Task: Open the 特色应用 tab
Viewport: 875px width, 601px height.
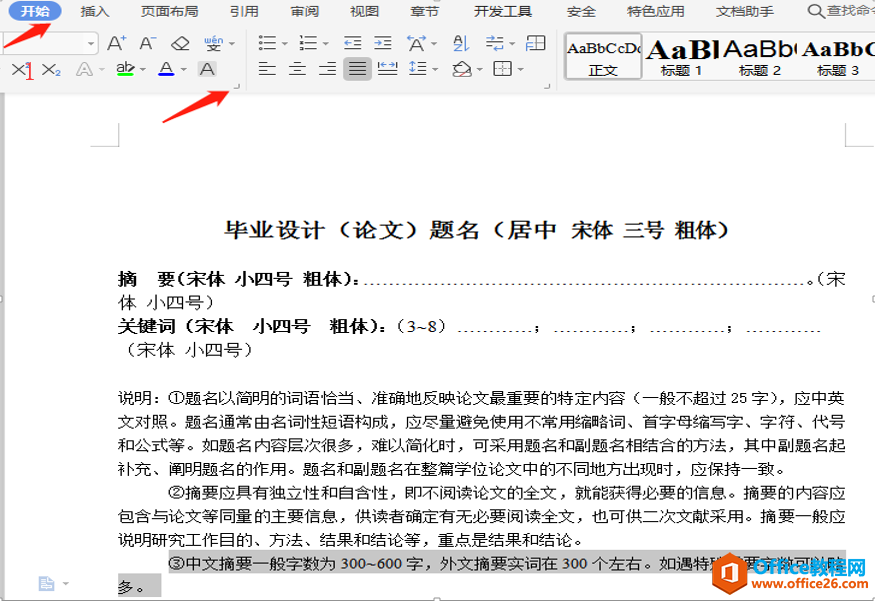Action: tap(656, 11)
